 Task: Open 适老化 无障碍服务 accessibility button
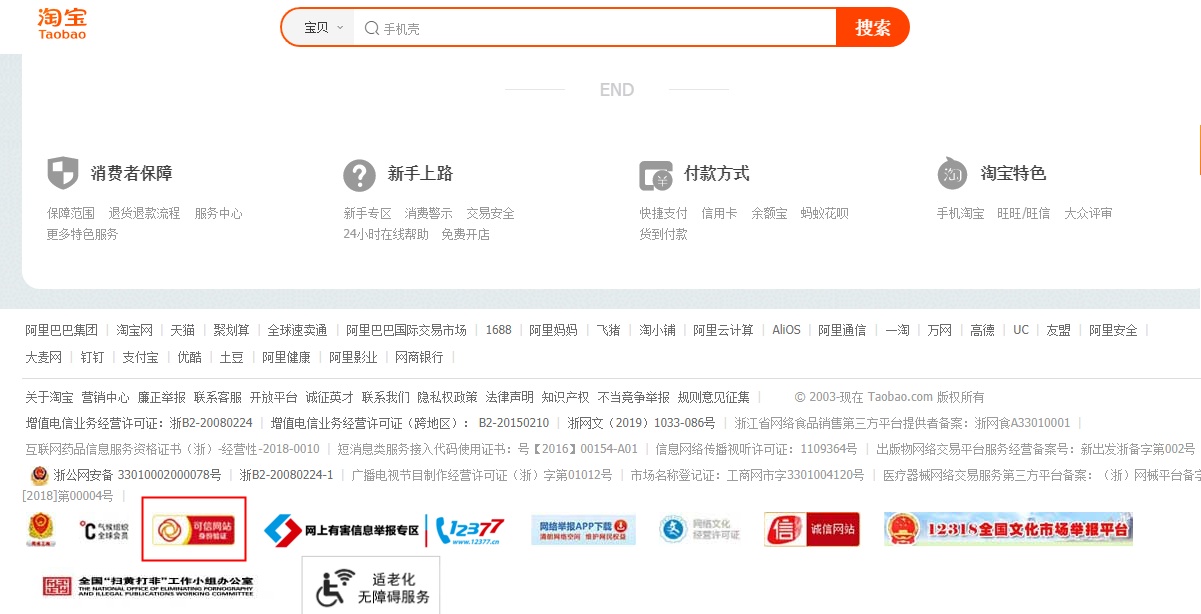click(x=371, y=587)
